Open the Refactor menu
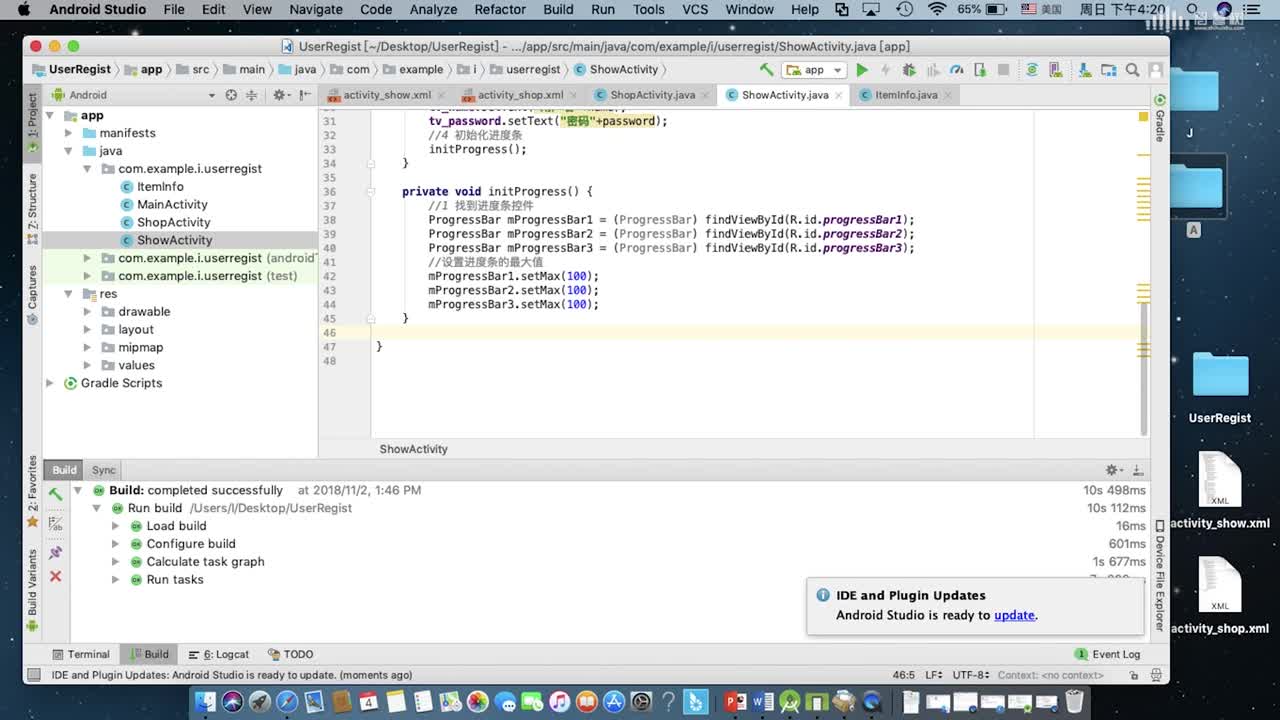This screenshot has height=720, width=1280. point(500,9)
